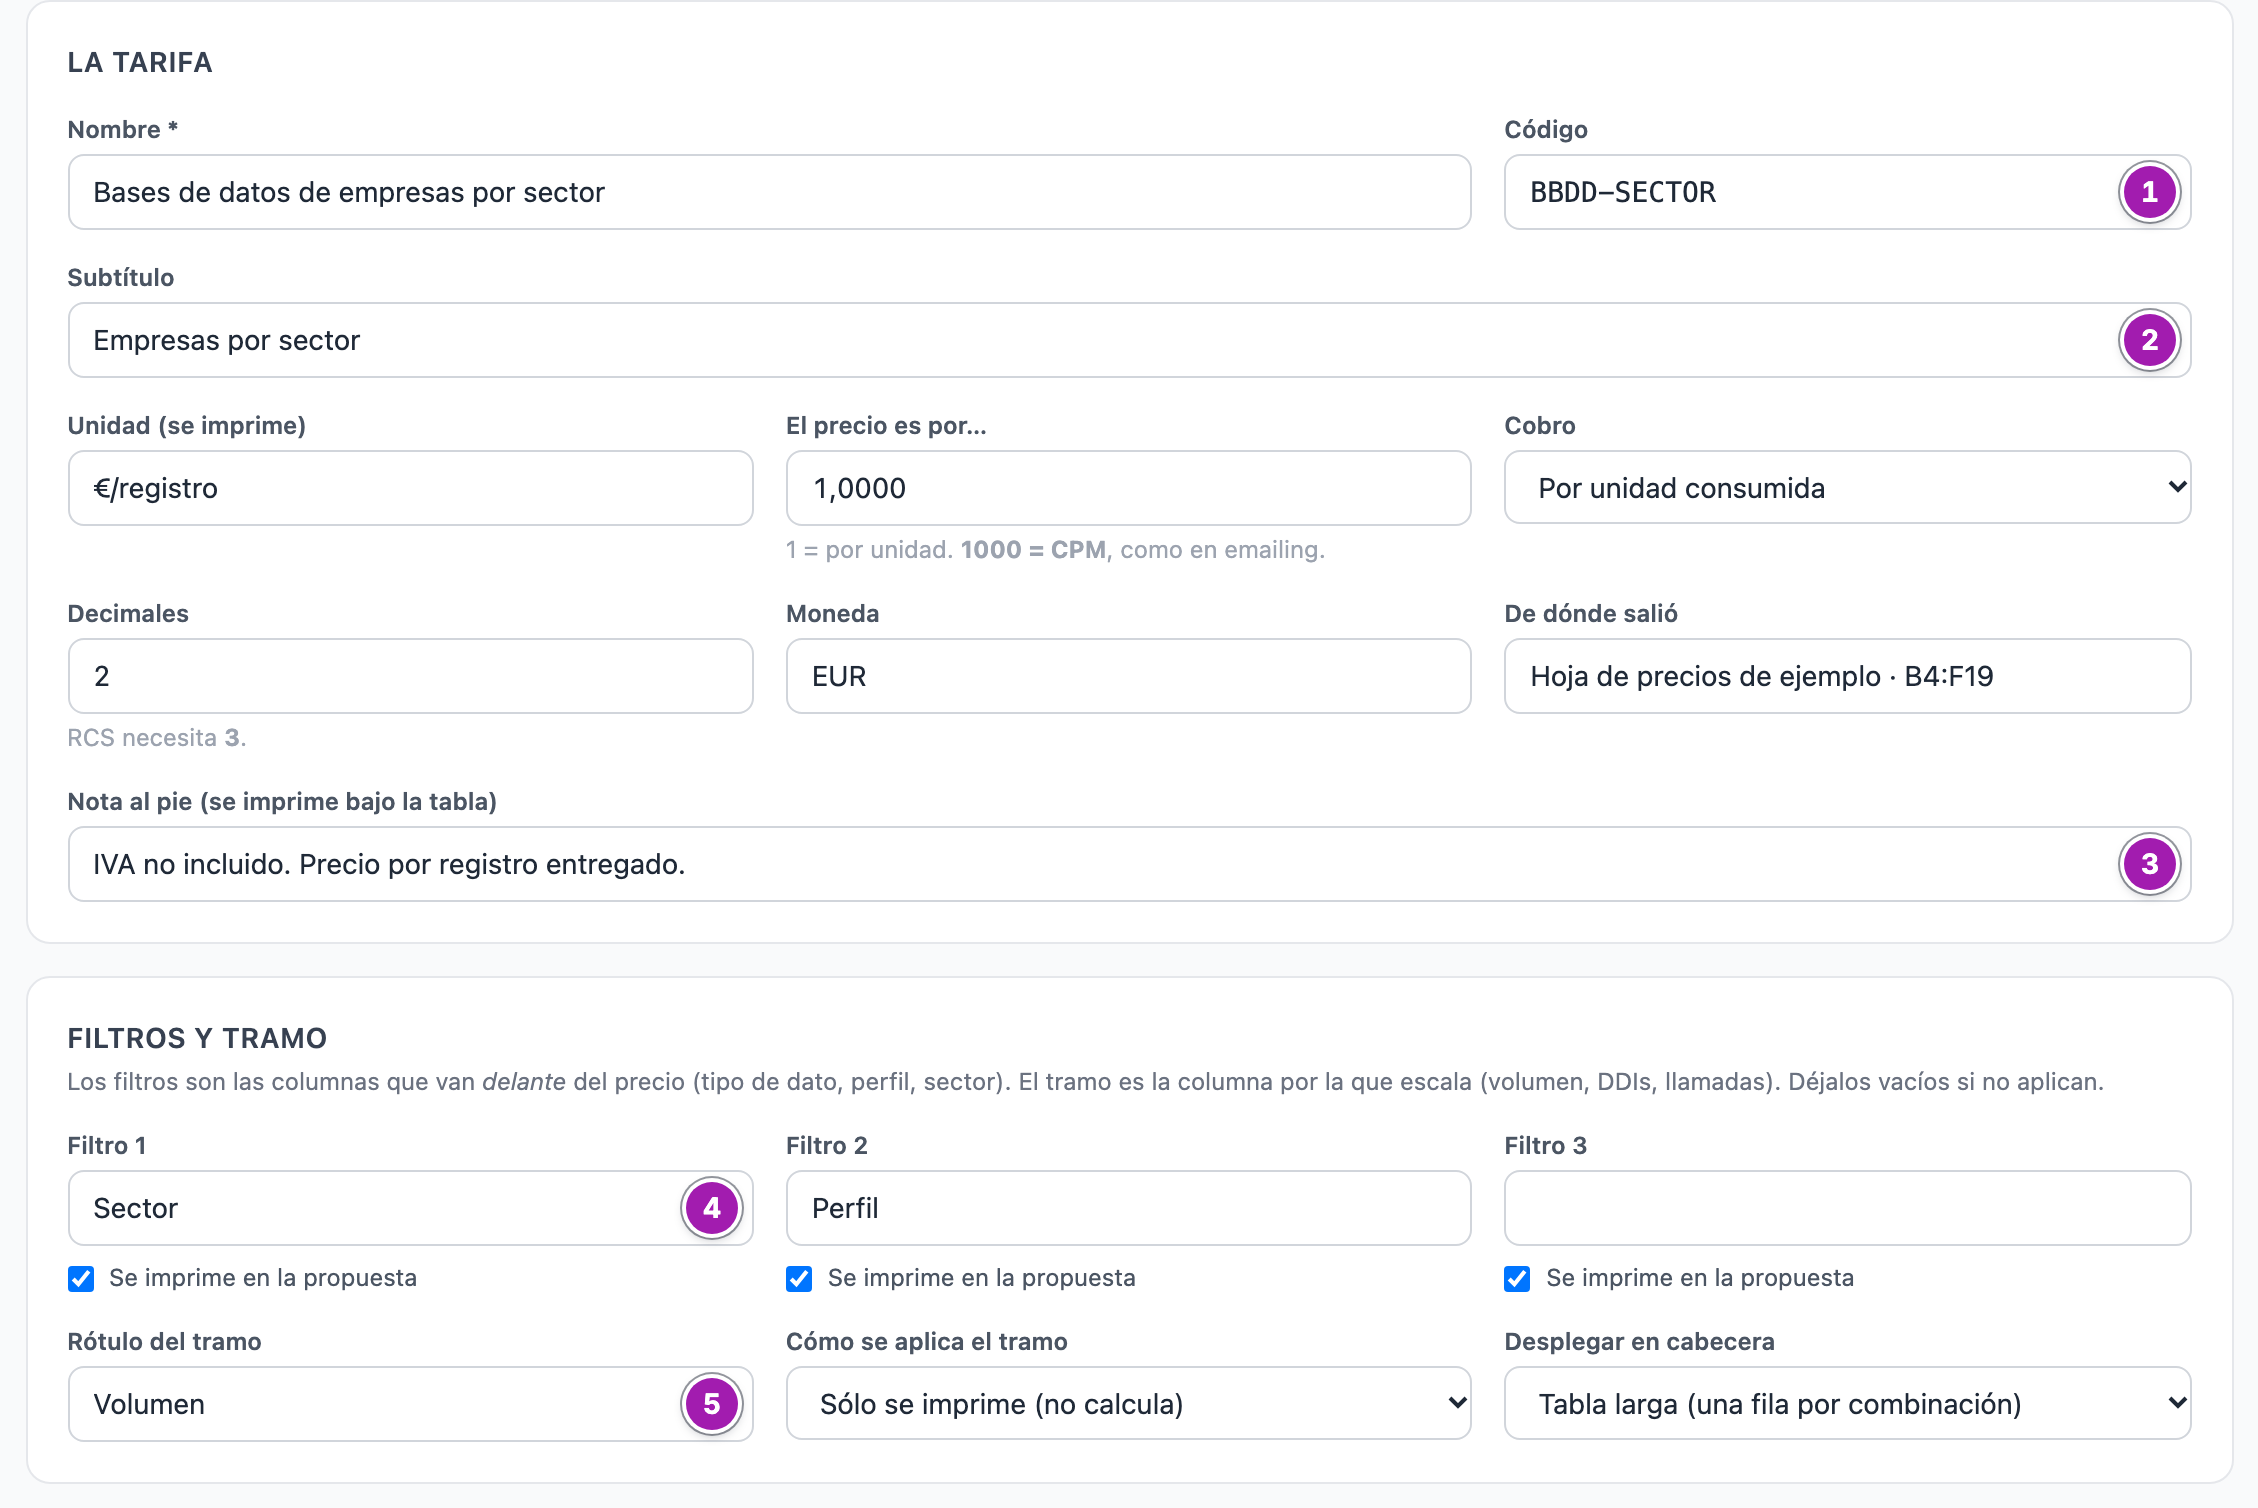Open the 'Cómo se aplica el tramo' dropdown

tap(1128, 1403)
